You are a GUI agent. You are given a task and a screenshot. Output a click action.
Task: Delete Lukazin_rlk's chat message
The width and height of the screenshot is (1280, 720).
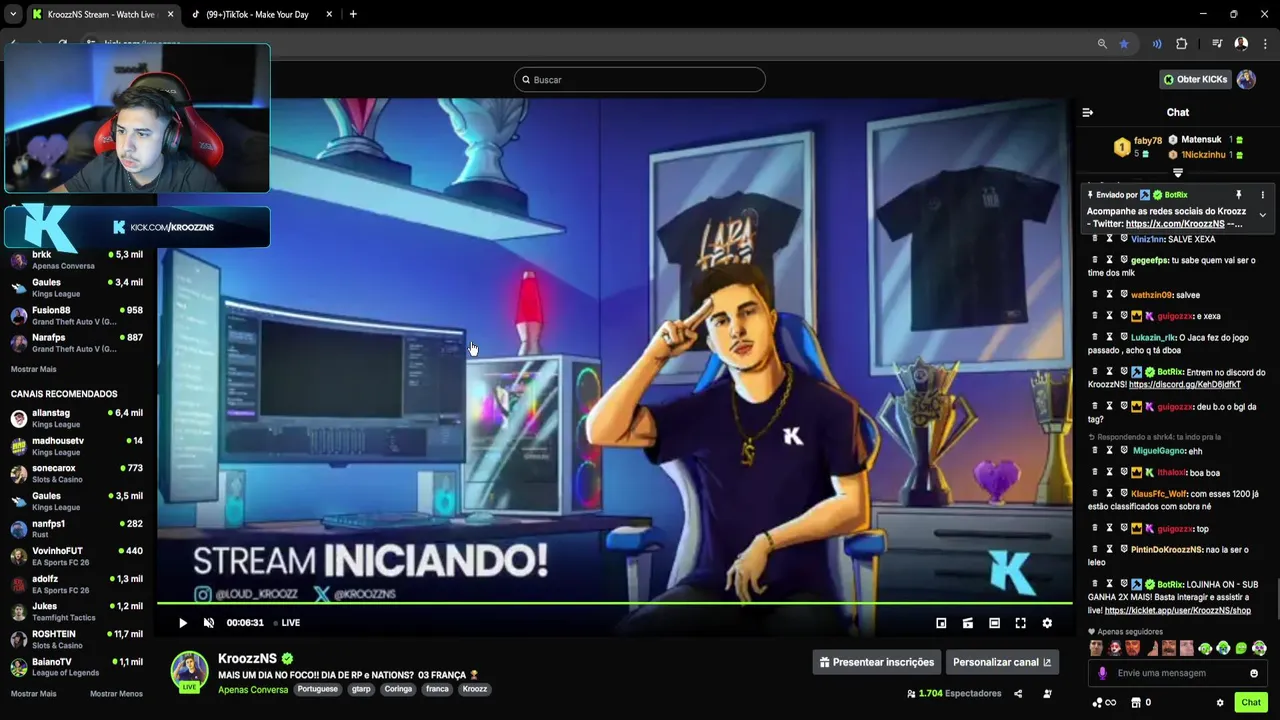1094,338
